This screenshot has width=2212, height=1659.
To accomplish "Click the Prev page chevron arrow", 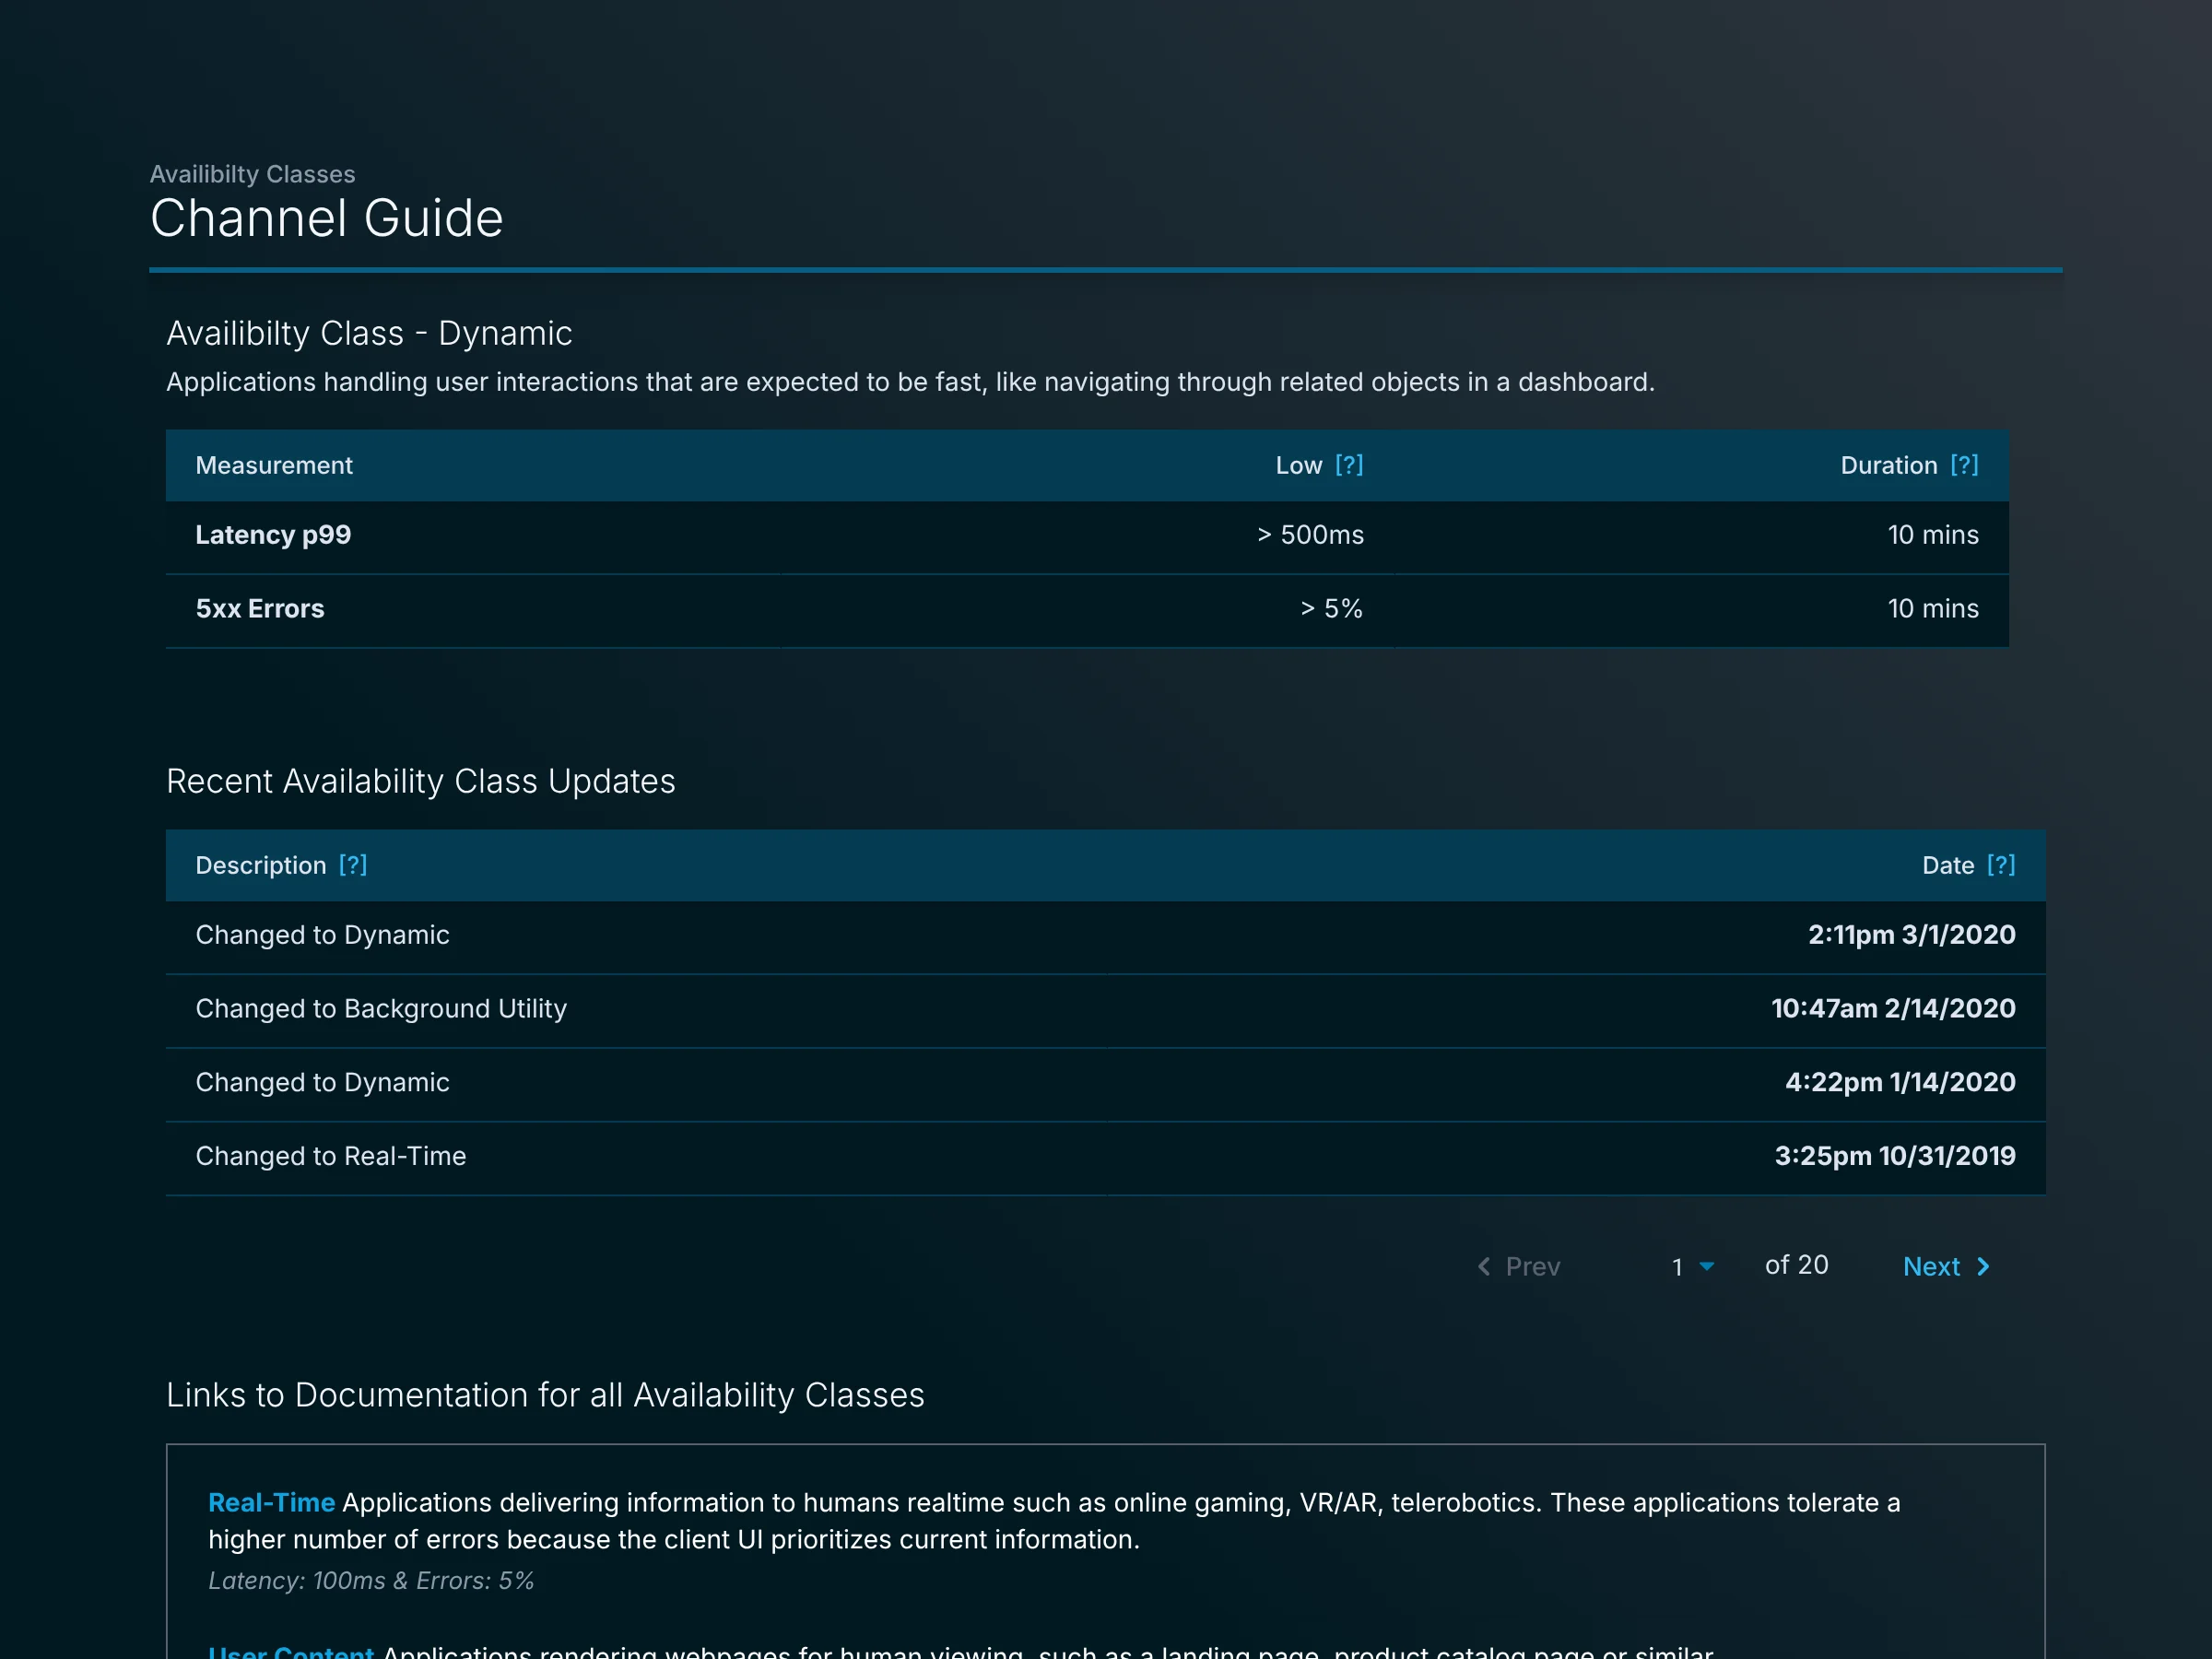I will 1484,1267.
